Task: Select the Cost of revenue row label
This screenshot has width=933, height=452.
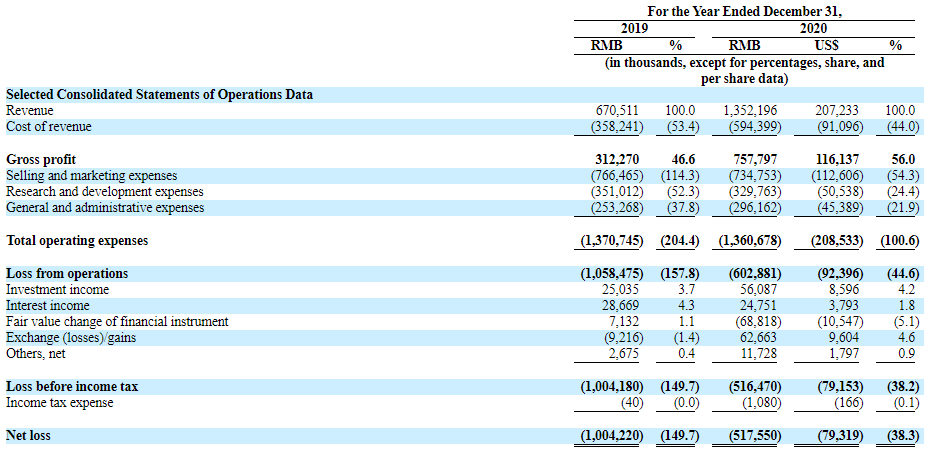Action: [48, 127]
